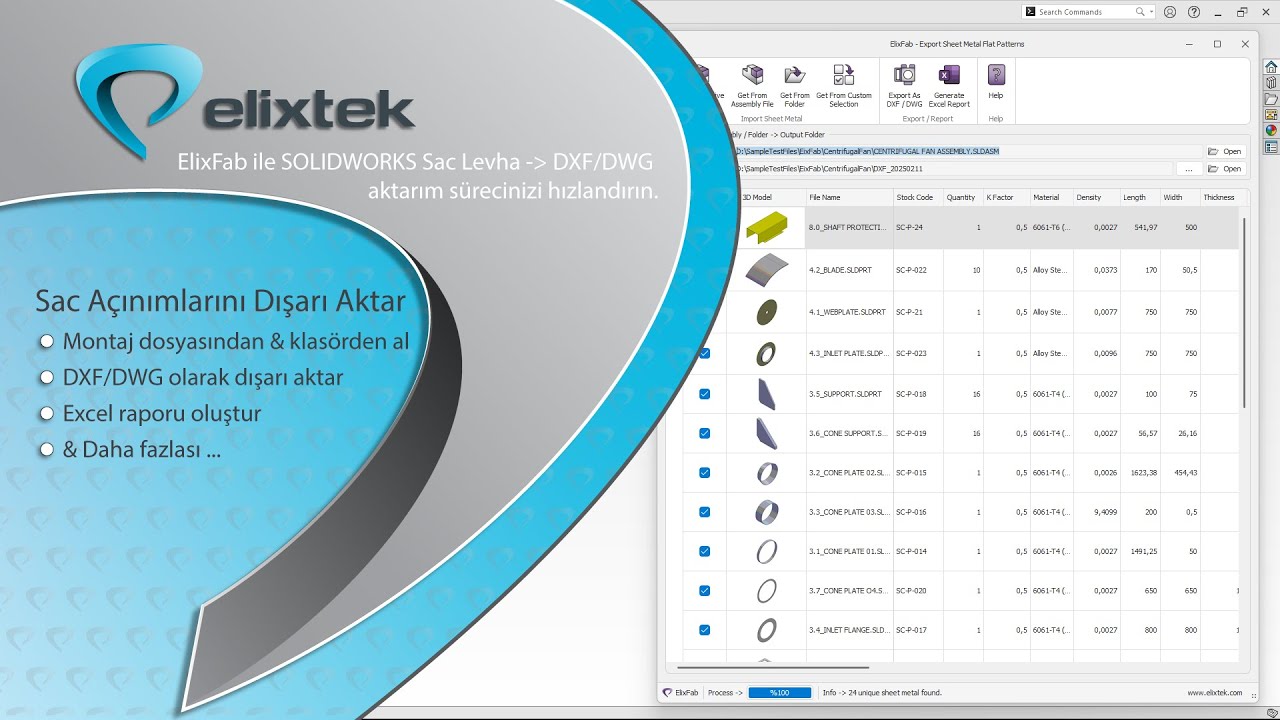Select the 4.2_BLADE model thumbnail
The width and height of the screenshot is (1280, 720).
pos(766,270)
